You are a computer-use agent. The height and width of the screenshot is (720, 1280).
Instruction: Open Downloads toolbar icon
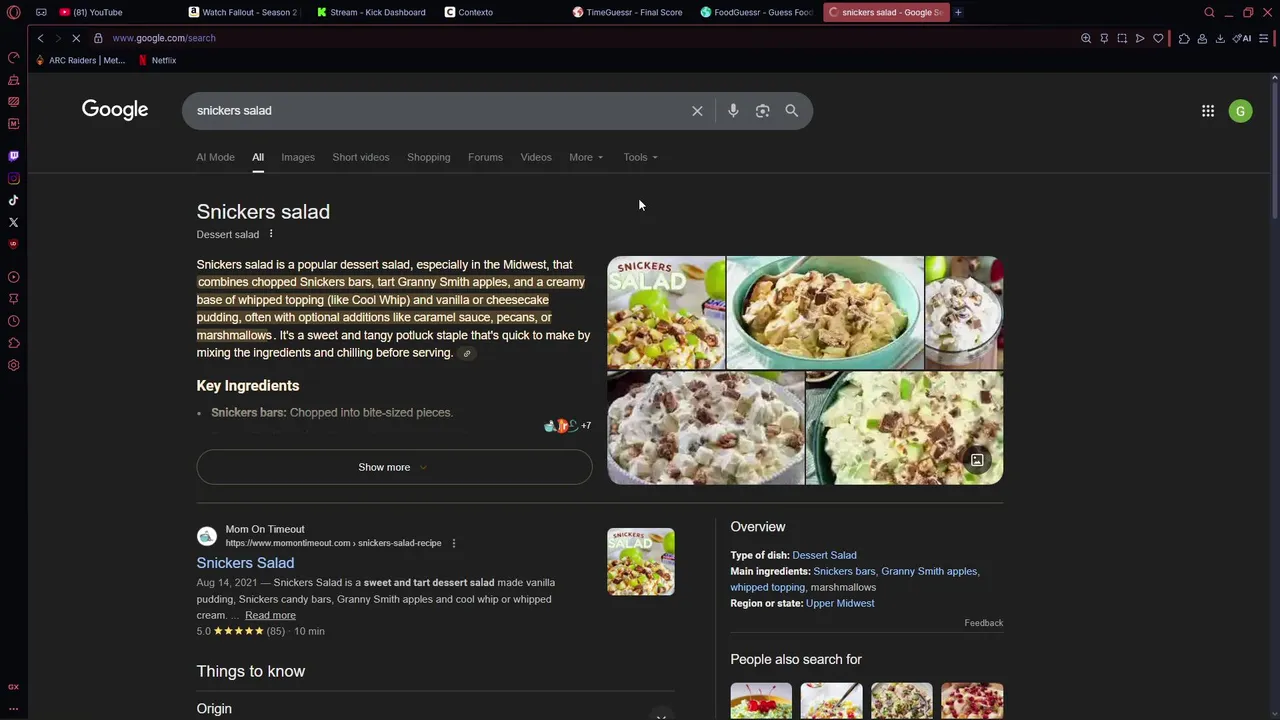[x=1220, y=38]
